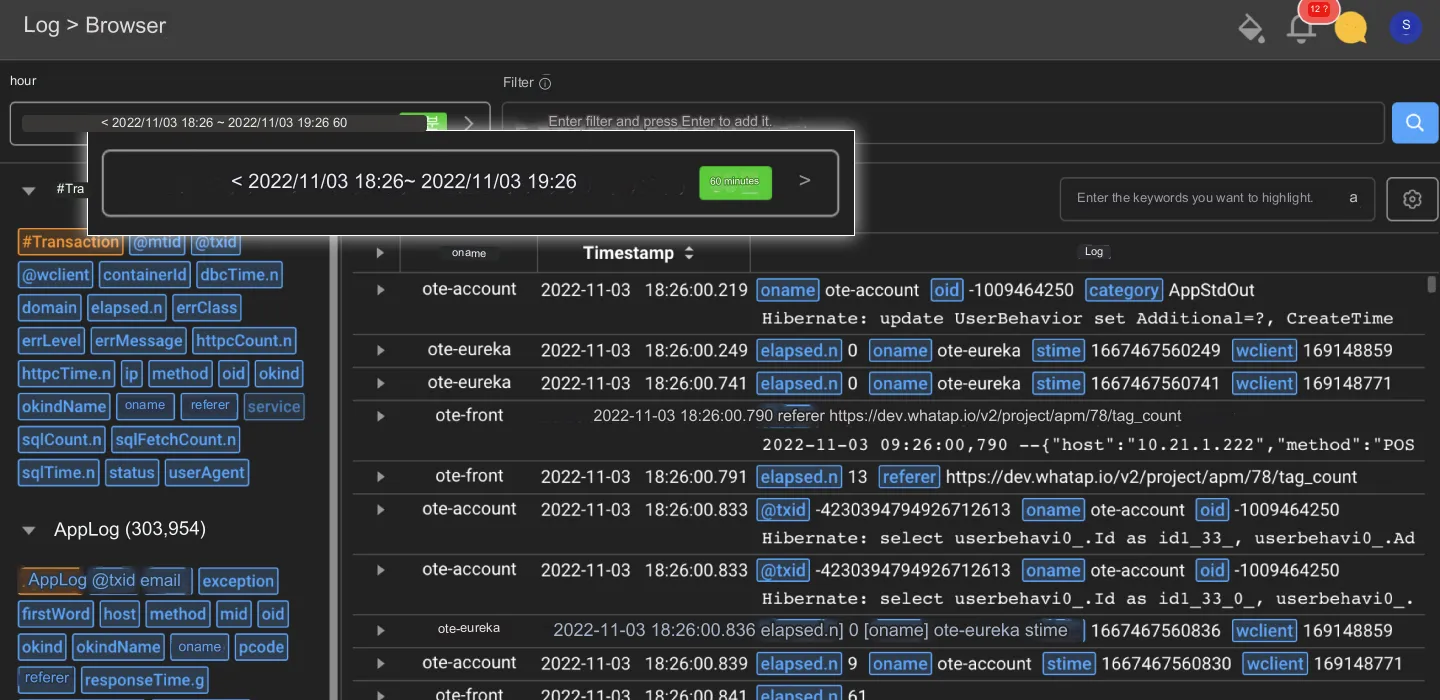This screenshot has height=700, width=1440.
Task: Select the @wclient tag in sidebar
Action: (x=56, y=275)
